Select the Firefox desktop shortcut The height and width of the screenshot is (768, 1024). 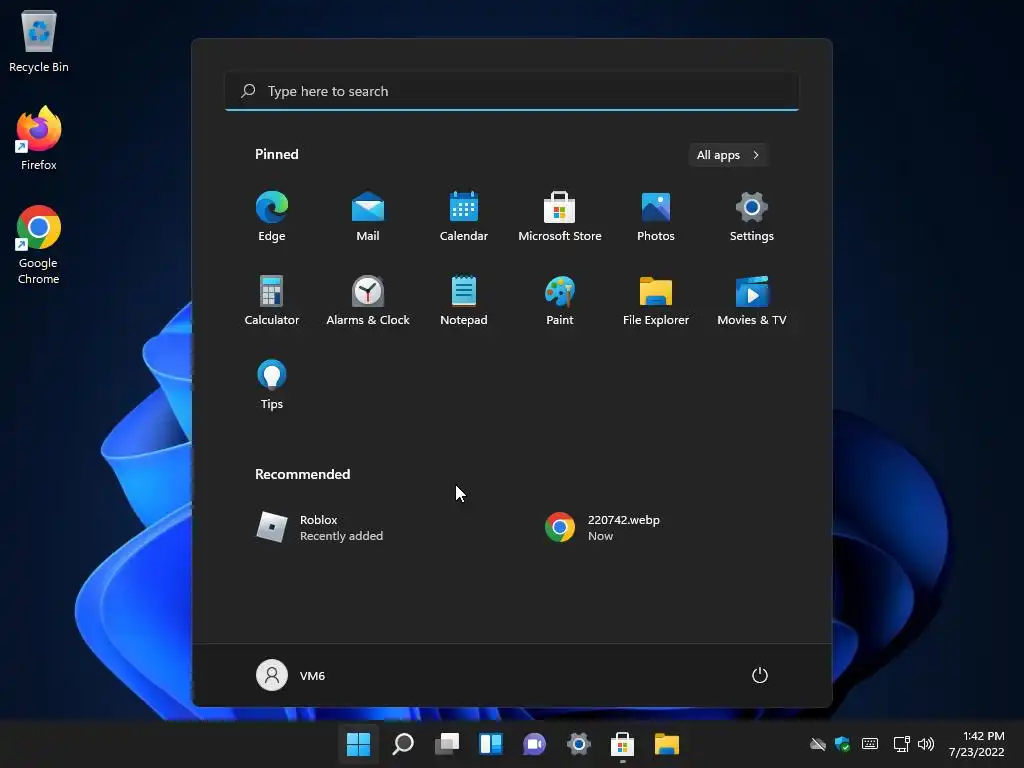pos(39,139)
